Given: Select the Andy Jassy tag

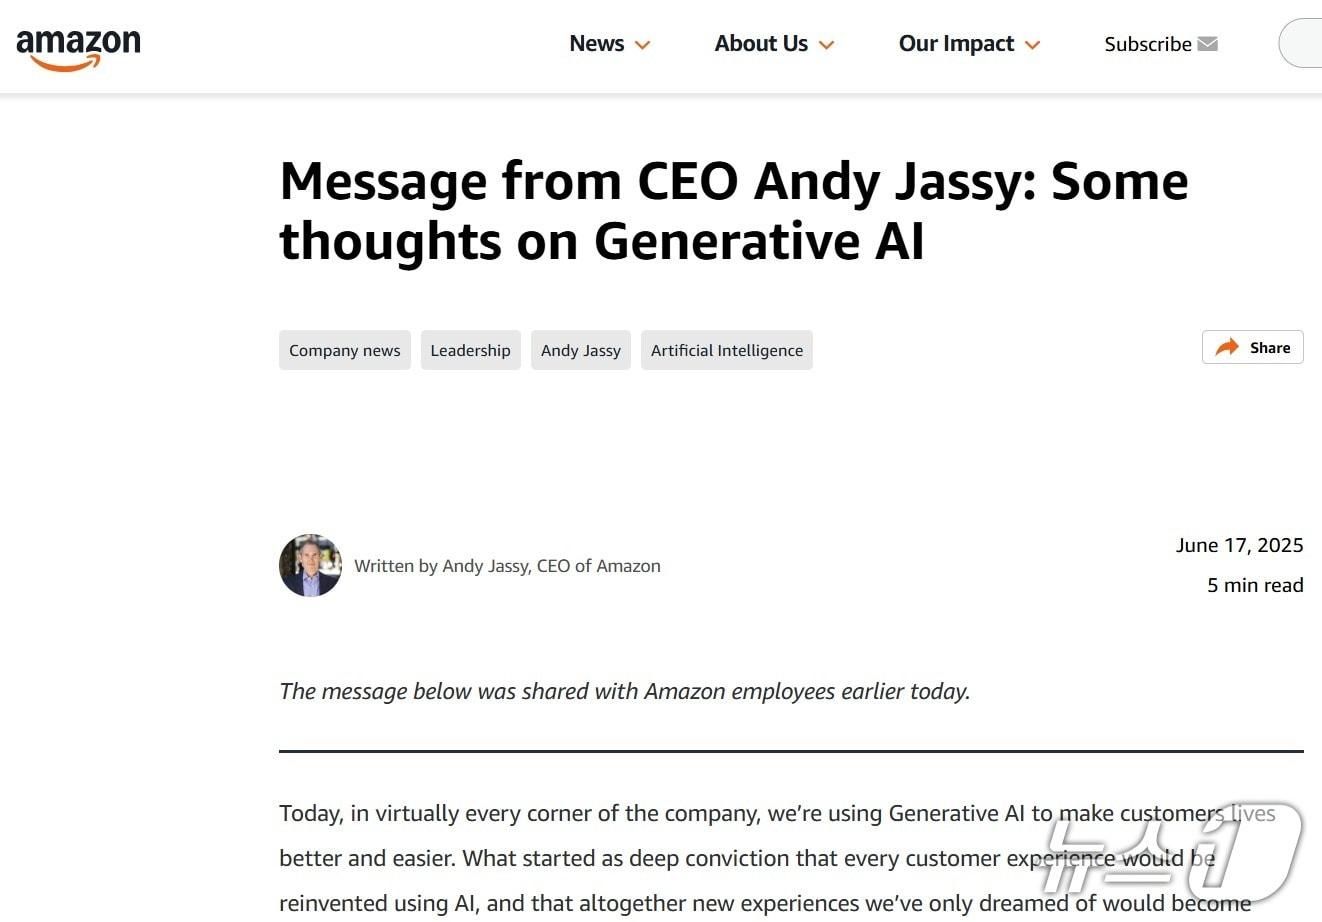Looking at the screenshot, I should tap(580, 350).
